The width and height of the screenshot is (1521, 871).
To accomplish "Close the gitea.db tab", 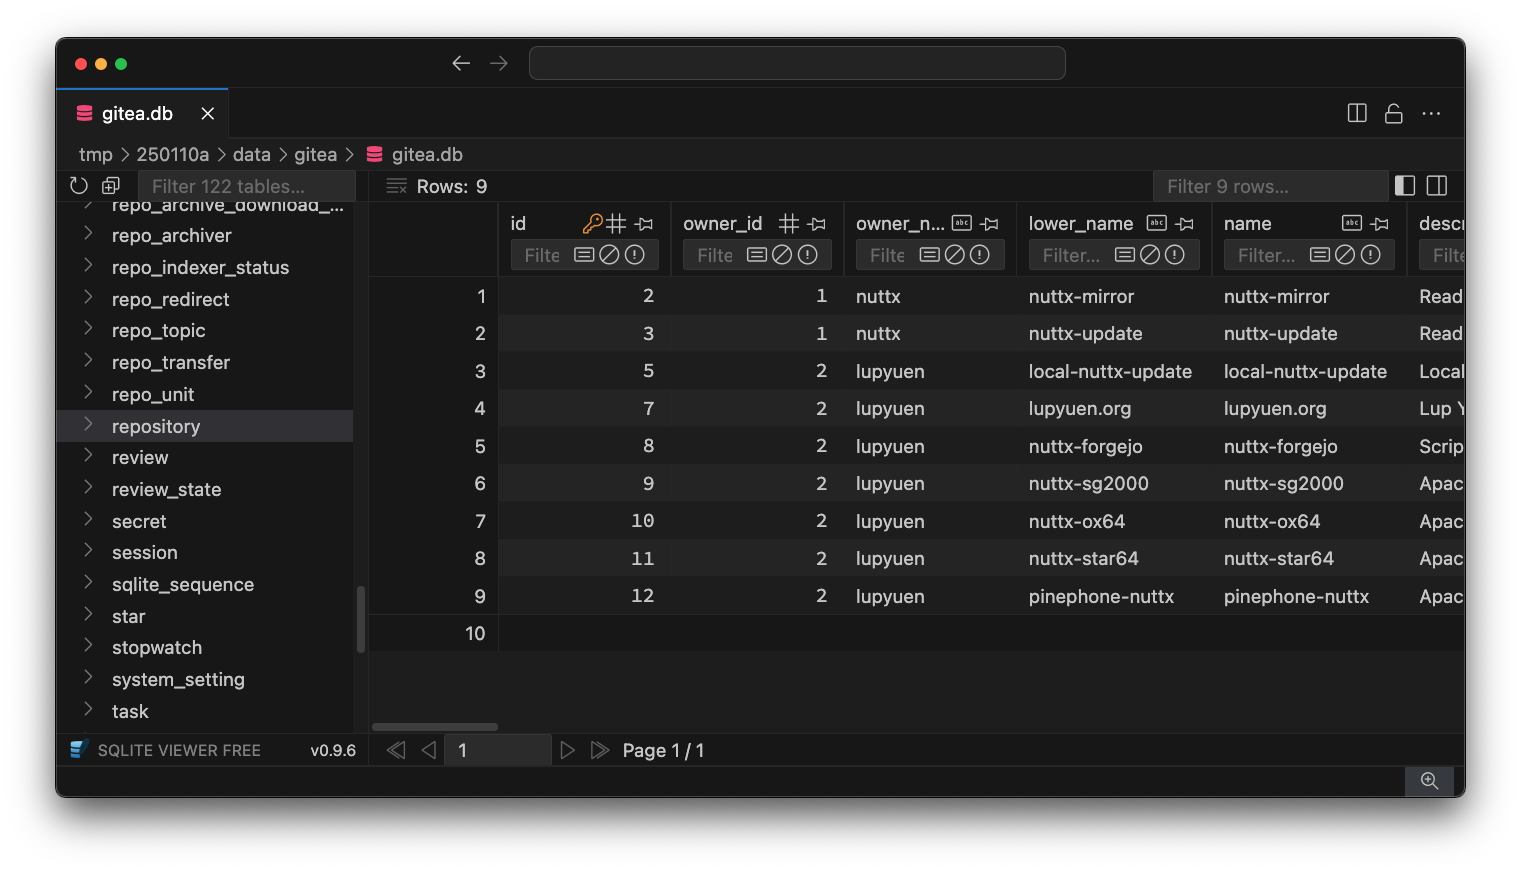I will [x=208, y=113].
